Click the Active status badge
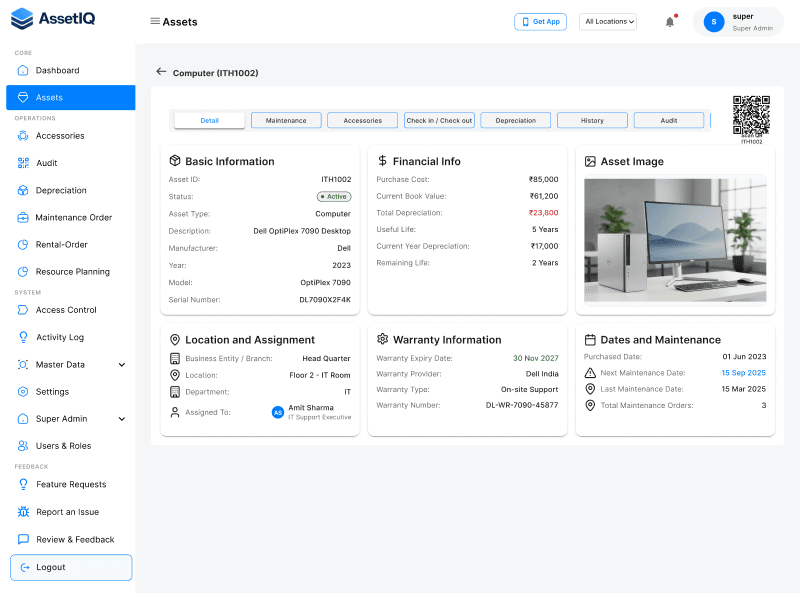The width and height of the screenshot is (800, 608). [334, 196]
